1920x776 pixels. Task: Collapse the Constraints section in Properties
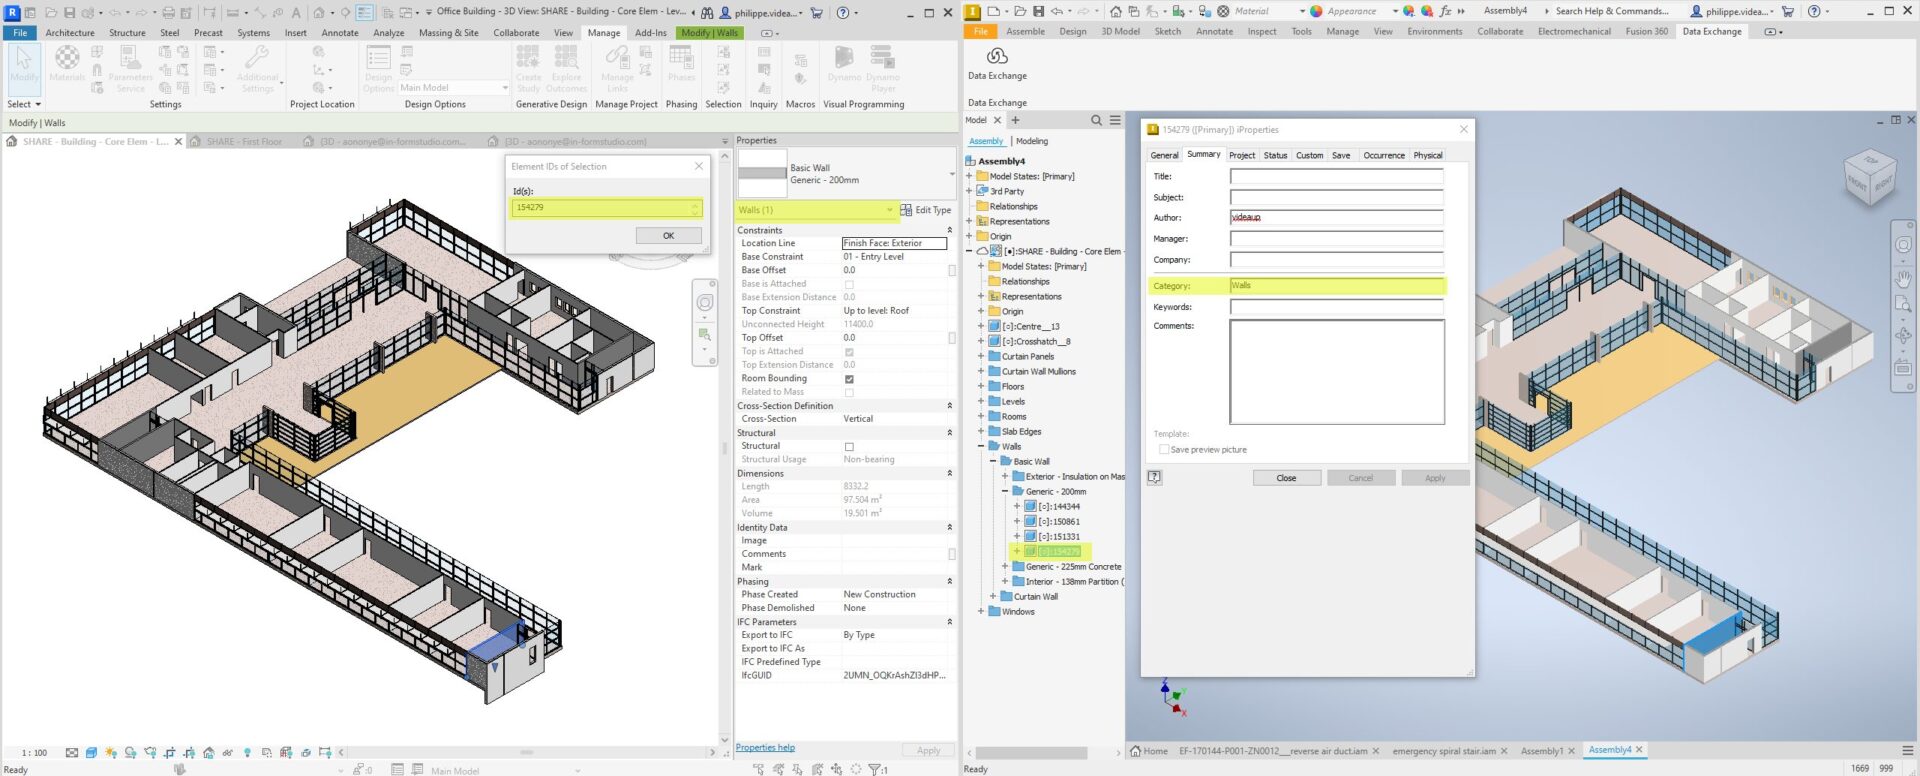click(949, 231)
